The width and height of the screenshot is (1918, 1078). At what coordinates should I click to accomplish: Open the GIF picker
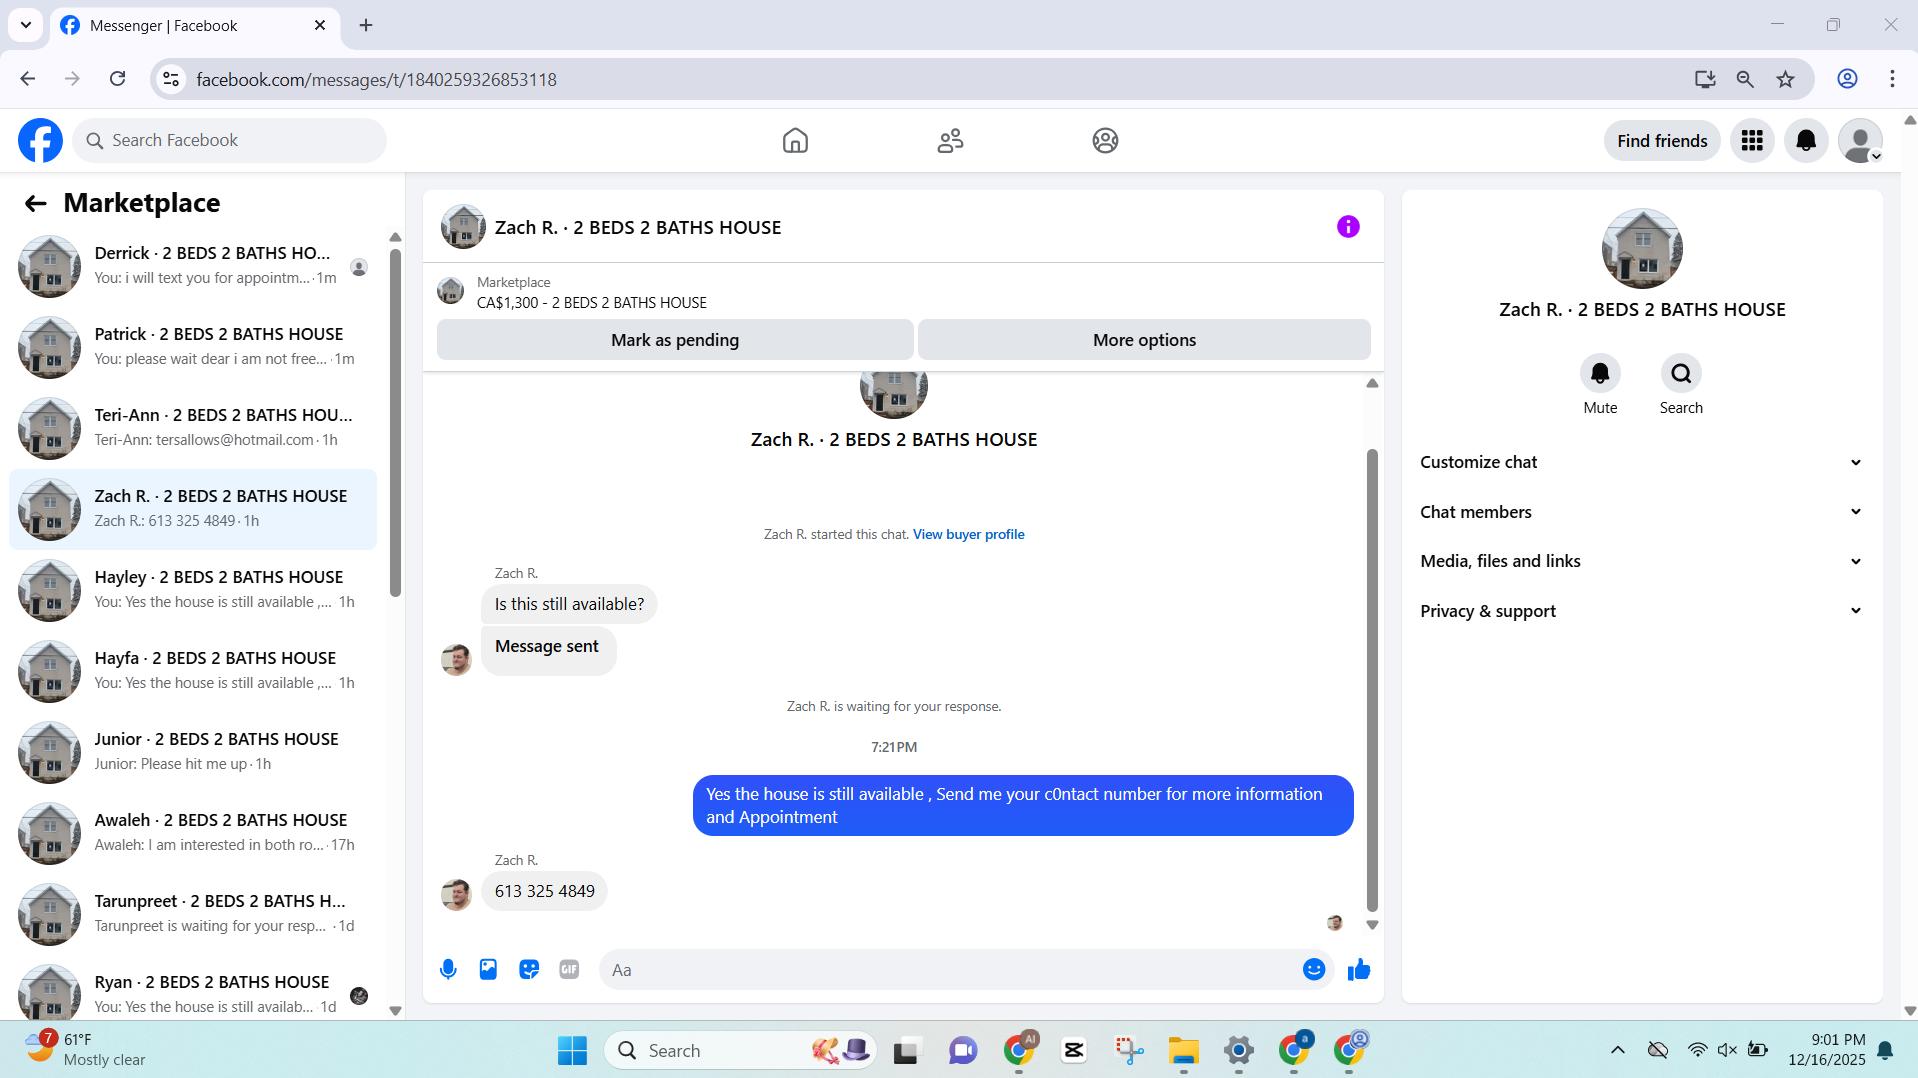(569, 970)
